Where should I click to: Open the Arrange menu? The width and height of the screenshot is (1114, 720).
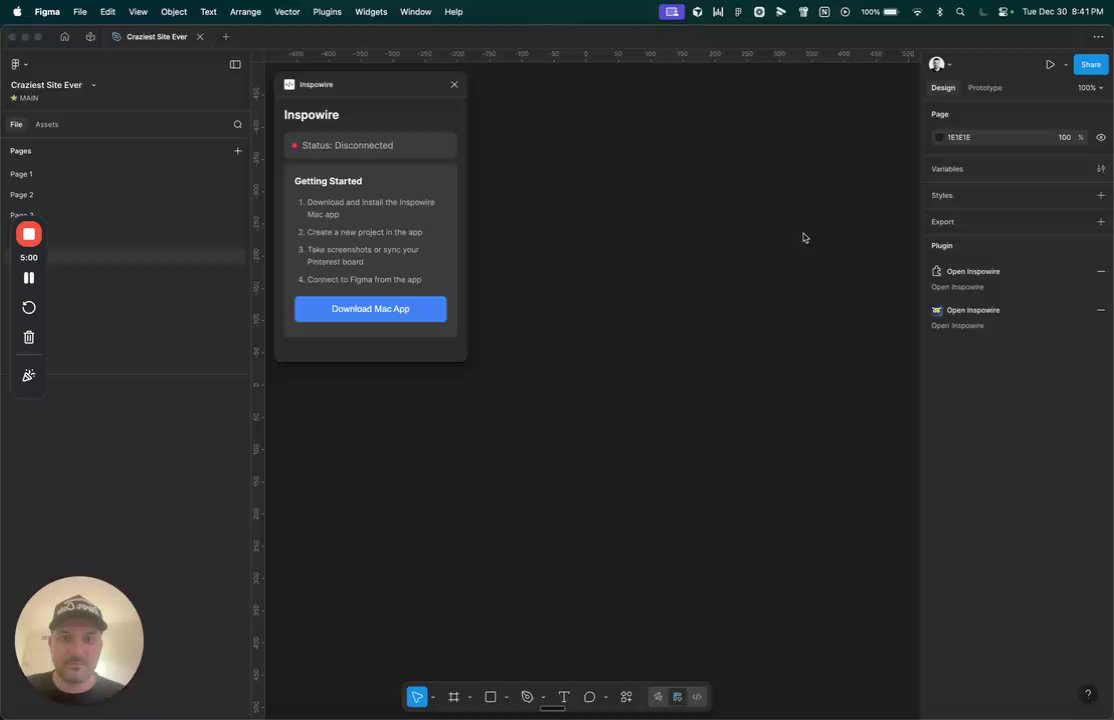245,12
